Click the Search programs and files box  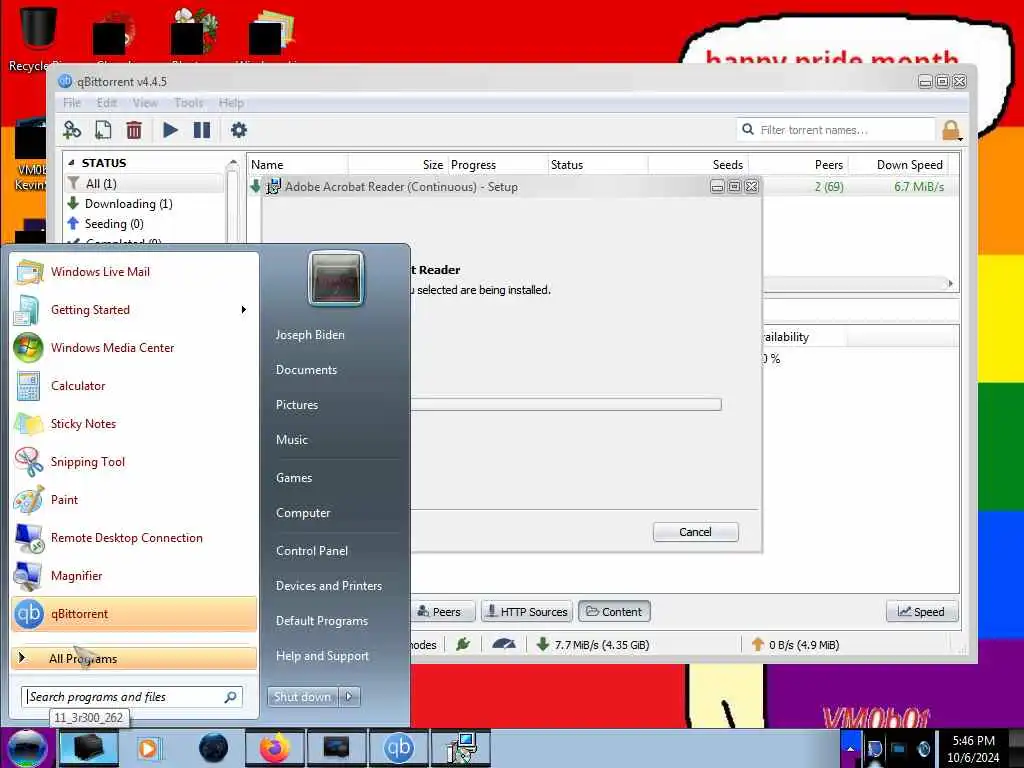pyautogui.click(x=132, y=697)
